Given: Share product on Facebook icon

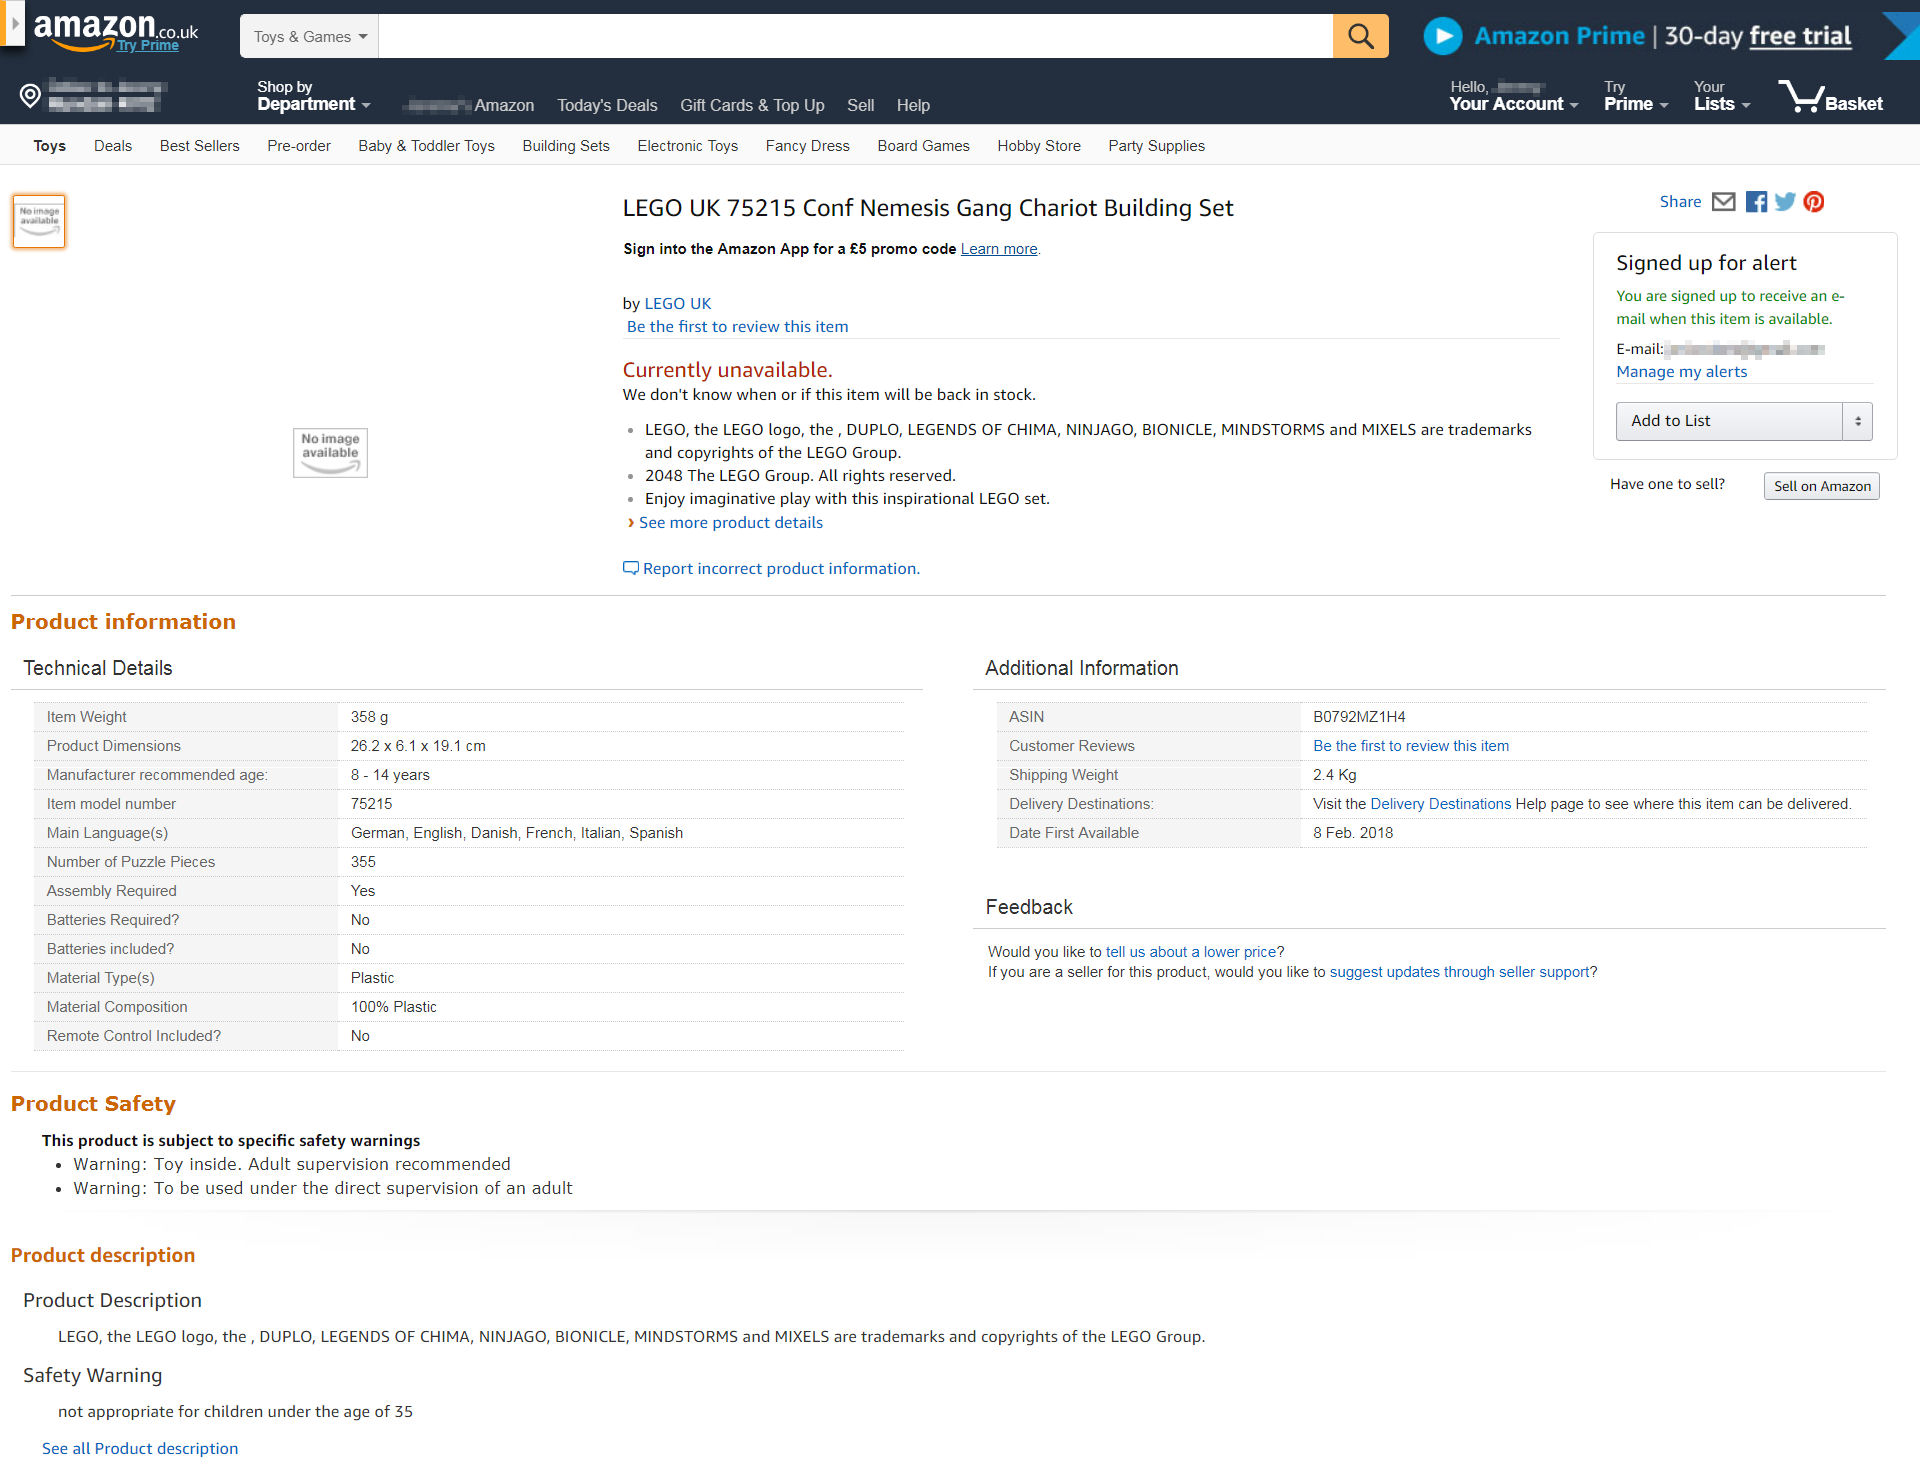Looking at the screenshot, I should pyautogui.click(x=1756, y=202).
